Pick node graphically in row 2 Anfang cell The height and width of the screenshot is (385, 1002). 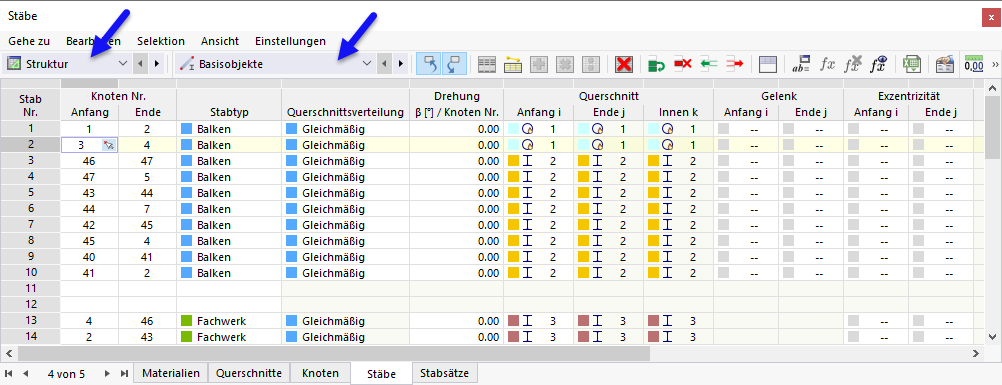coord(109,145)
